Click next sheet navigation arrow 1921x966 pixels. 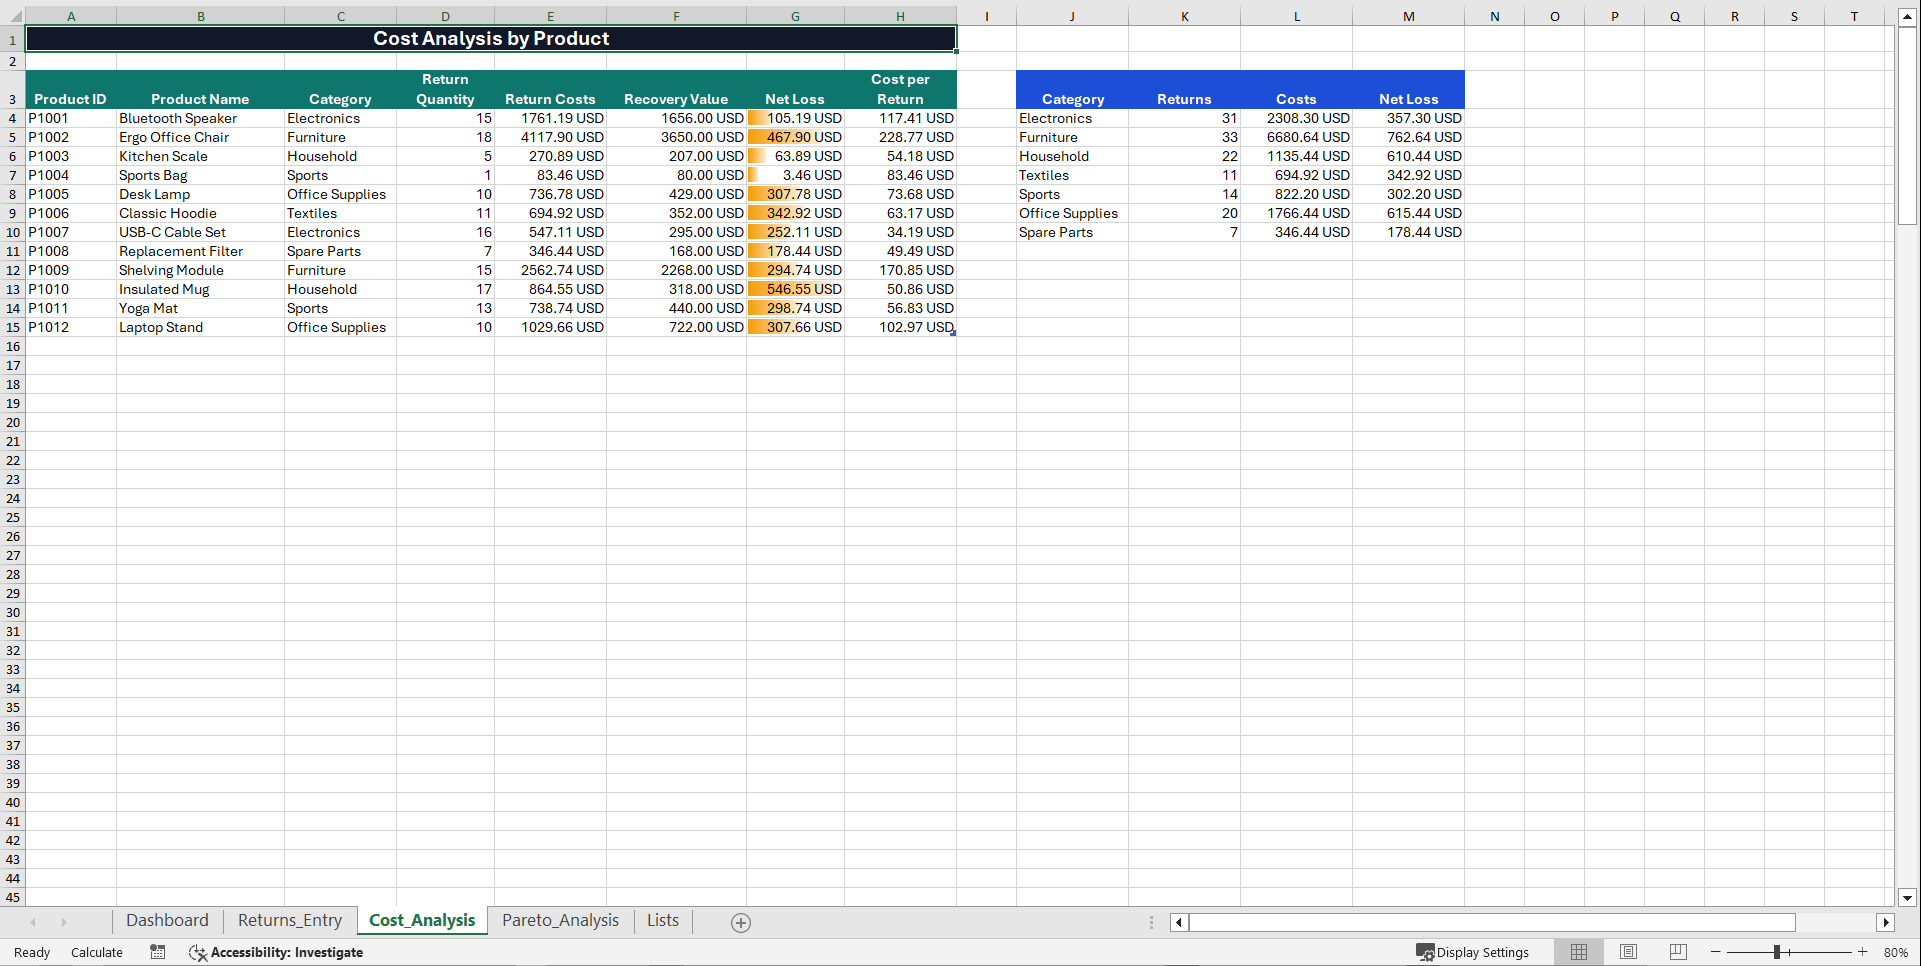pos(64,922)
